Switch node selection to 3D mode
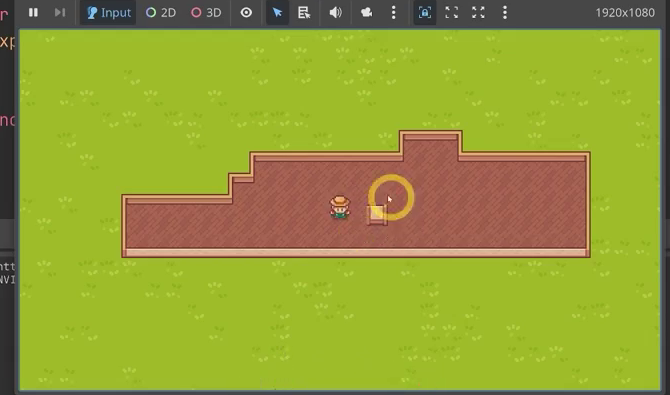The height and width of the screenshot is (395, 670). point(206,12)
